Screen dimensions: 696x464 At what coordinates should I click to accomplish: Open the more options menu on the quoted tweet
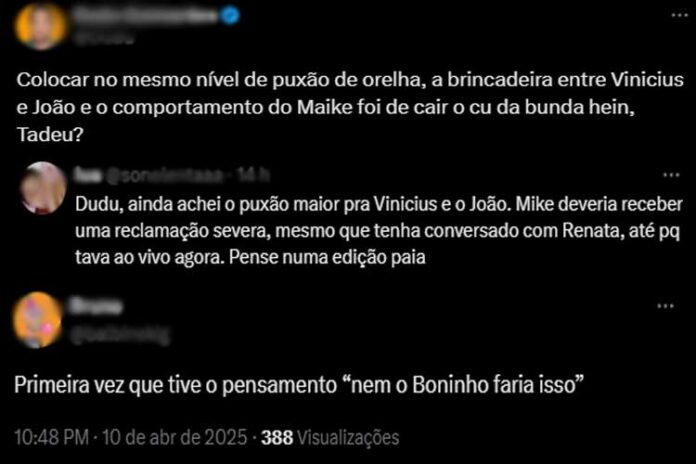671,175
